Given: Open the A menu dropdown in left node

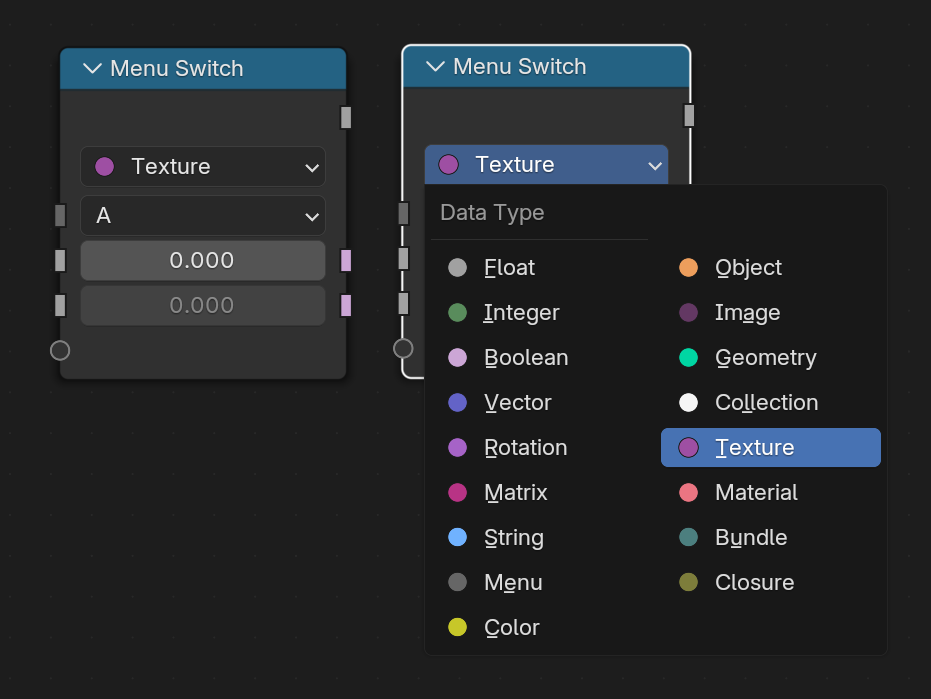Looking at the screenshot, I should [203, 216].
